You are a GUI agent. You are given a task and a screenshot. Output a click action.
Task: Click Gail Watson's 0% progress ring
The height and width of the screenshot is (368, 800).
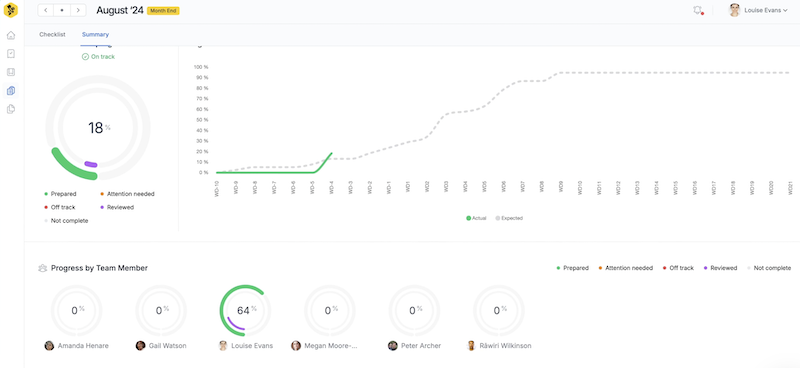pyautogui.click(x=161, y=310)
